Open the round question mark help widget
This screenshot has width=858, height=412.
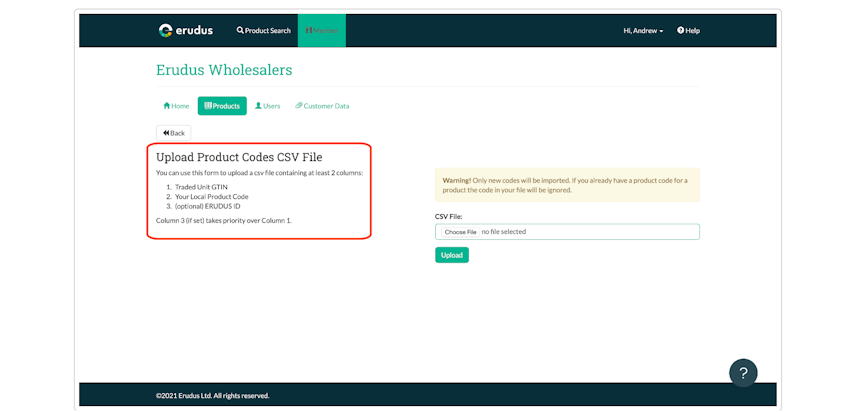click(743, 373)
